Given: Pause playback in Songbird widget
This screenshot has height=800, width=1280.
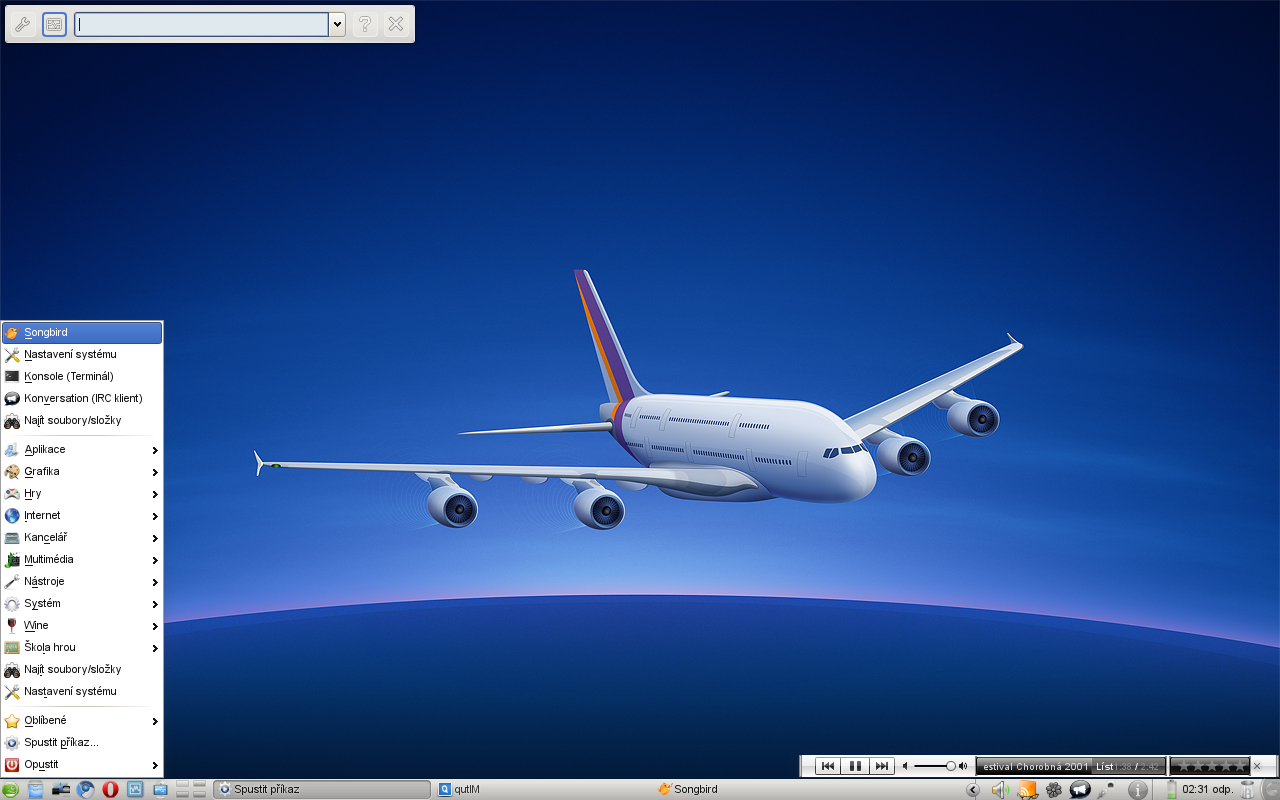Looking at the screenshot, I should (x=855, y=766).
